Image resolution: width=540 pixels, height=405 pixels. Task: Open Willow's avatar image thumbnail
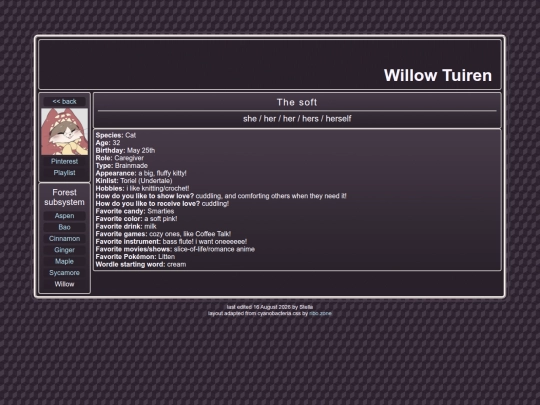point(64,132)
